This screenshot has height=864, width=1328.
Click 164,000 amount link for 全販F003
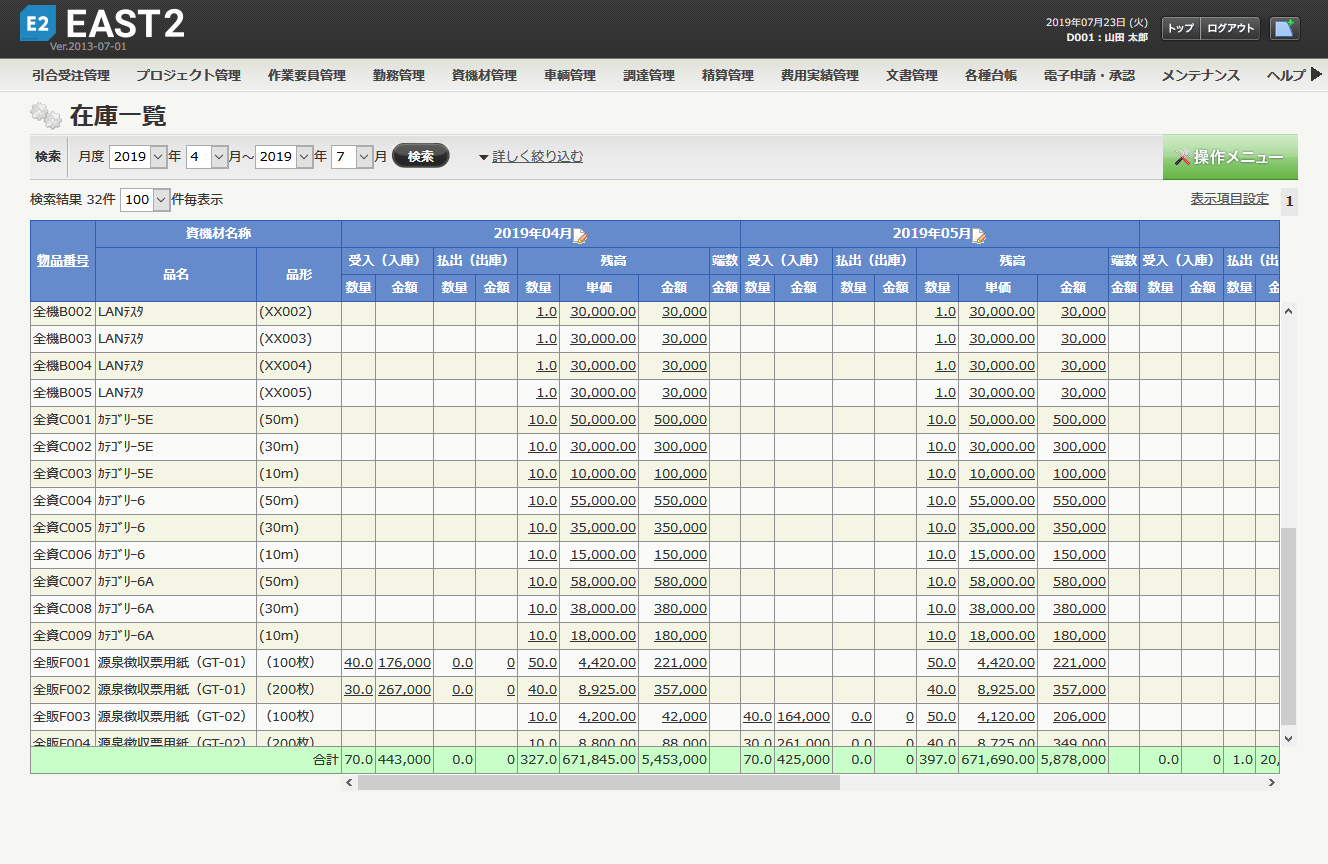click(x=803, y=716)
